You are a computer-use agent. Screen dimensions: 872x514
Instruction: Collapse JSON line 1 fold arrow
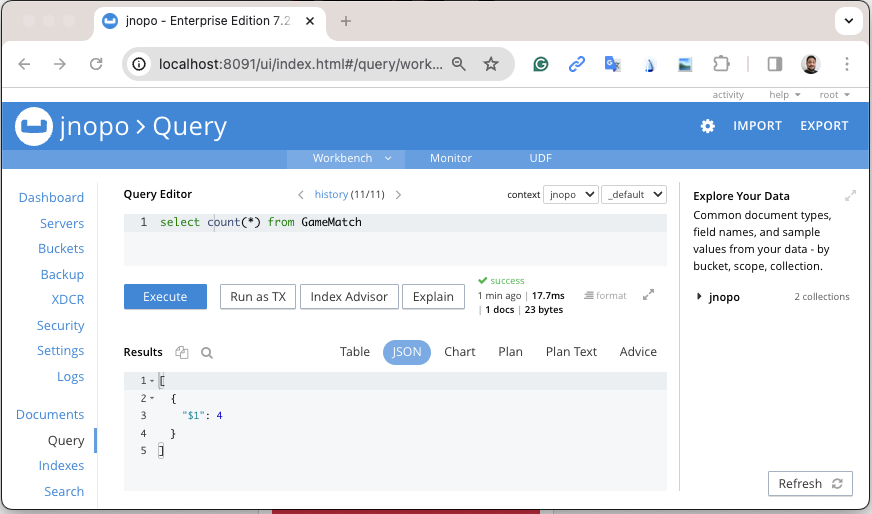152,380
